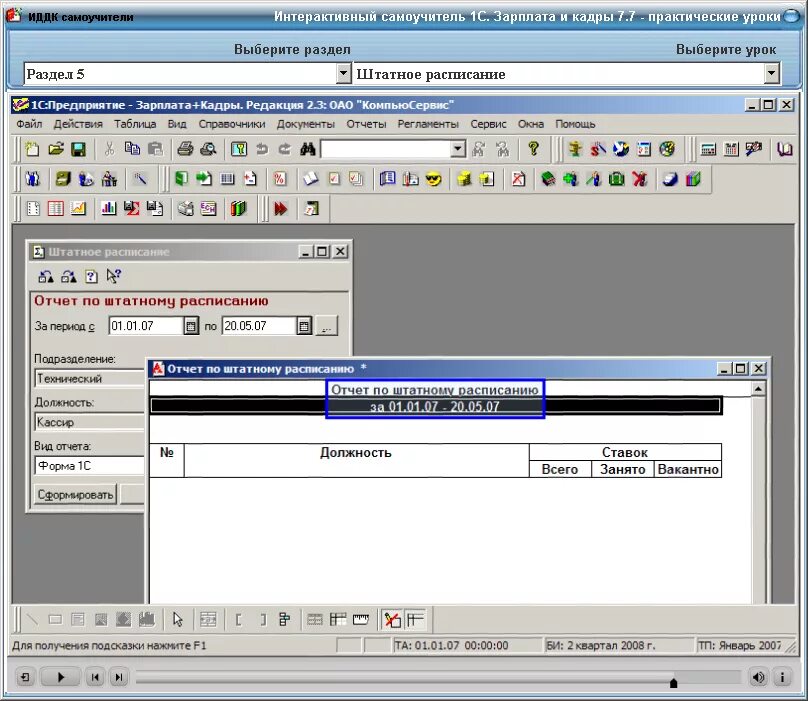808x701 pixels.
Task: Open calendar picker for end date 20.05.07
Action: (x=304, y=326)
